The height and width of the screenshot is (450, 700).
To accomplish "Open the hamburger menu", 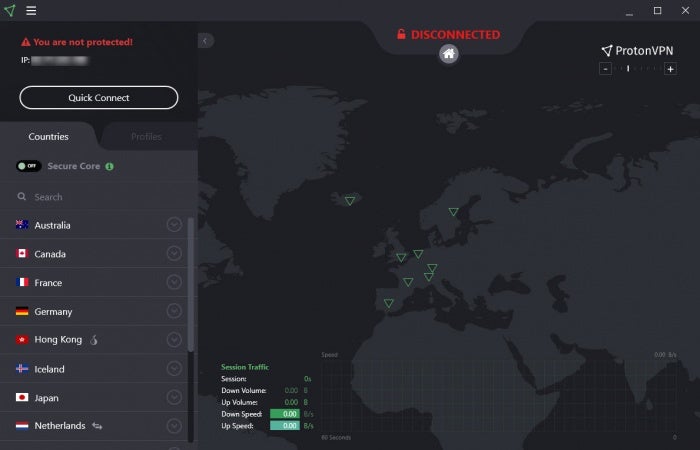I will [x=31, y=10].
